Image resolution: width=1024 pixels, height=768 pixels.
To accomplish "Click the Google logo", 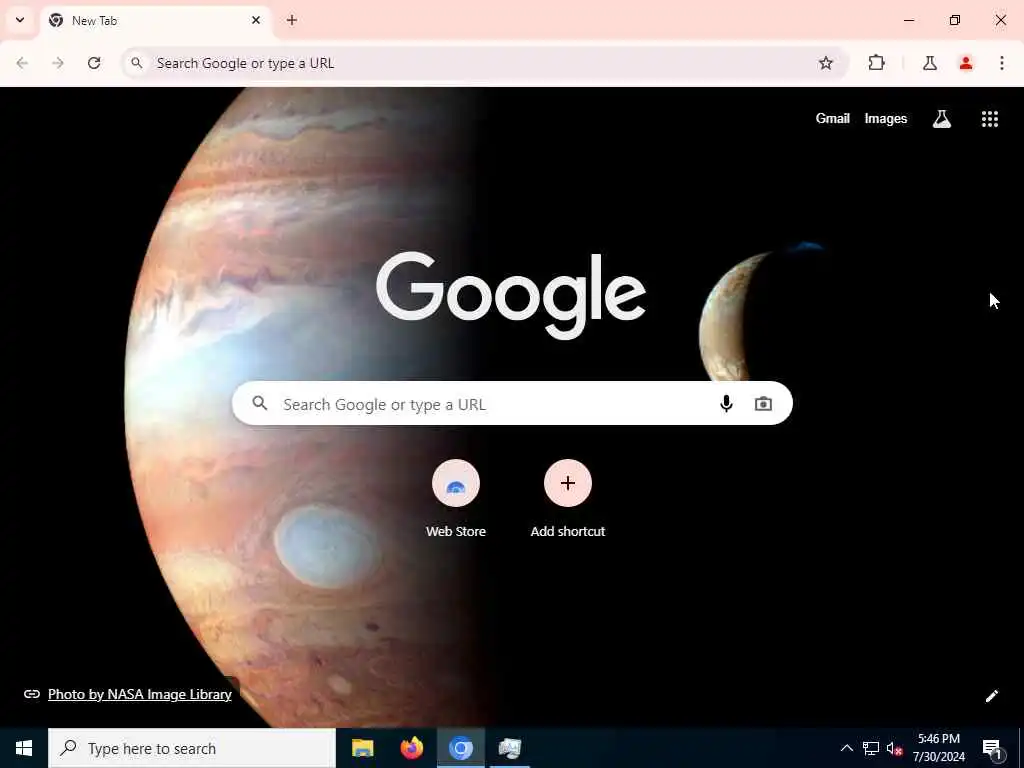I will point(511,295).
